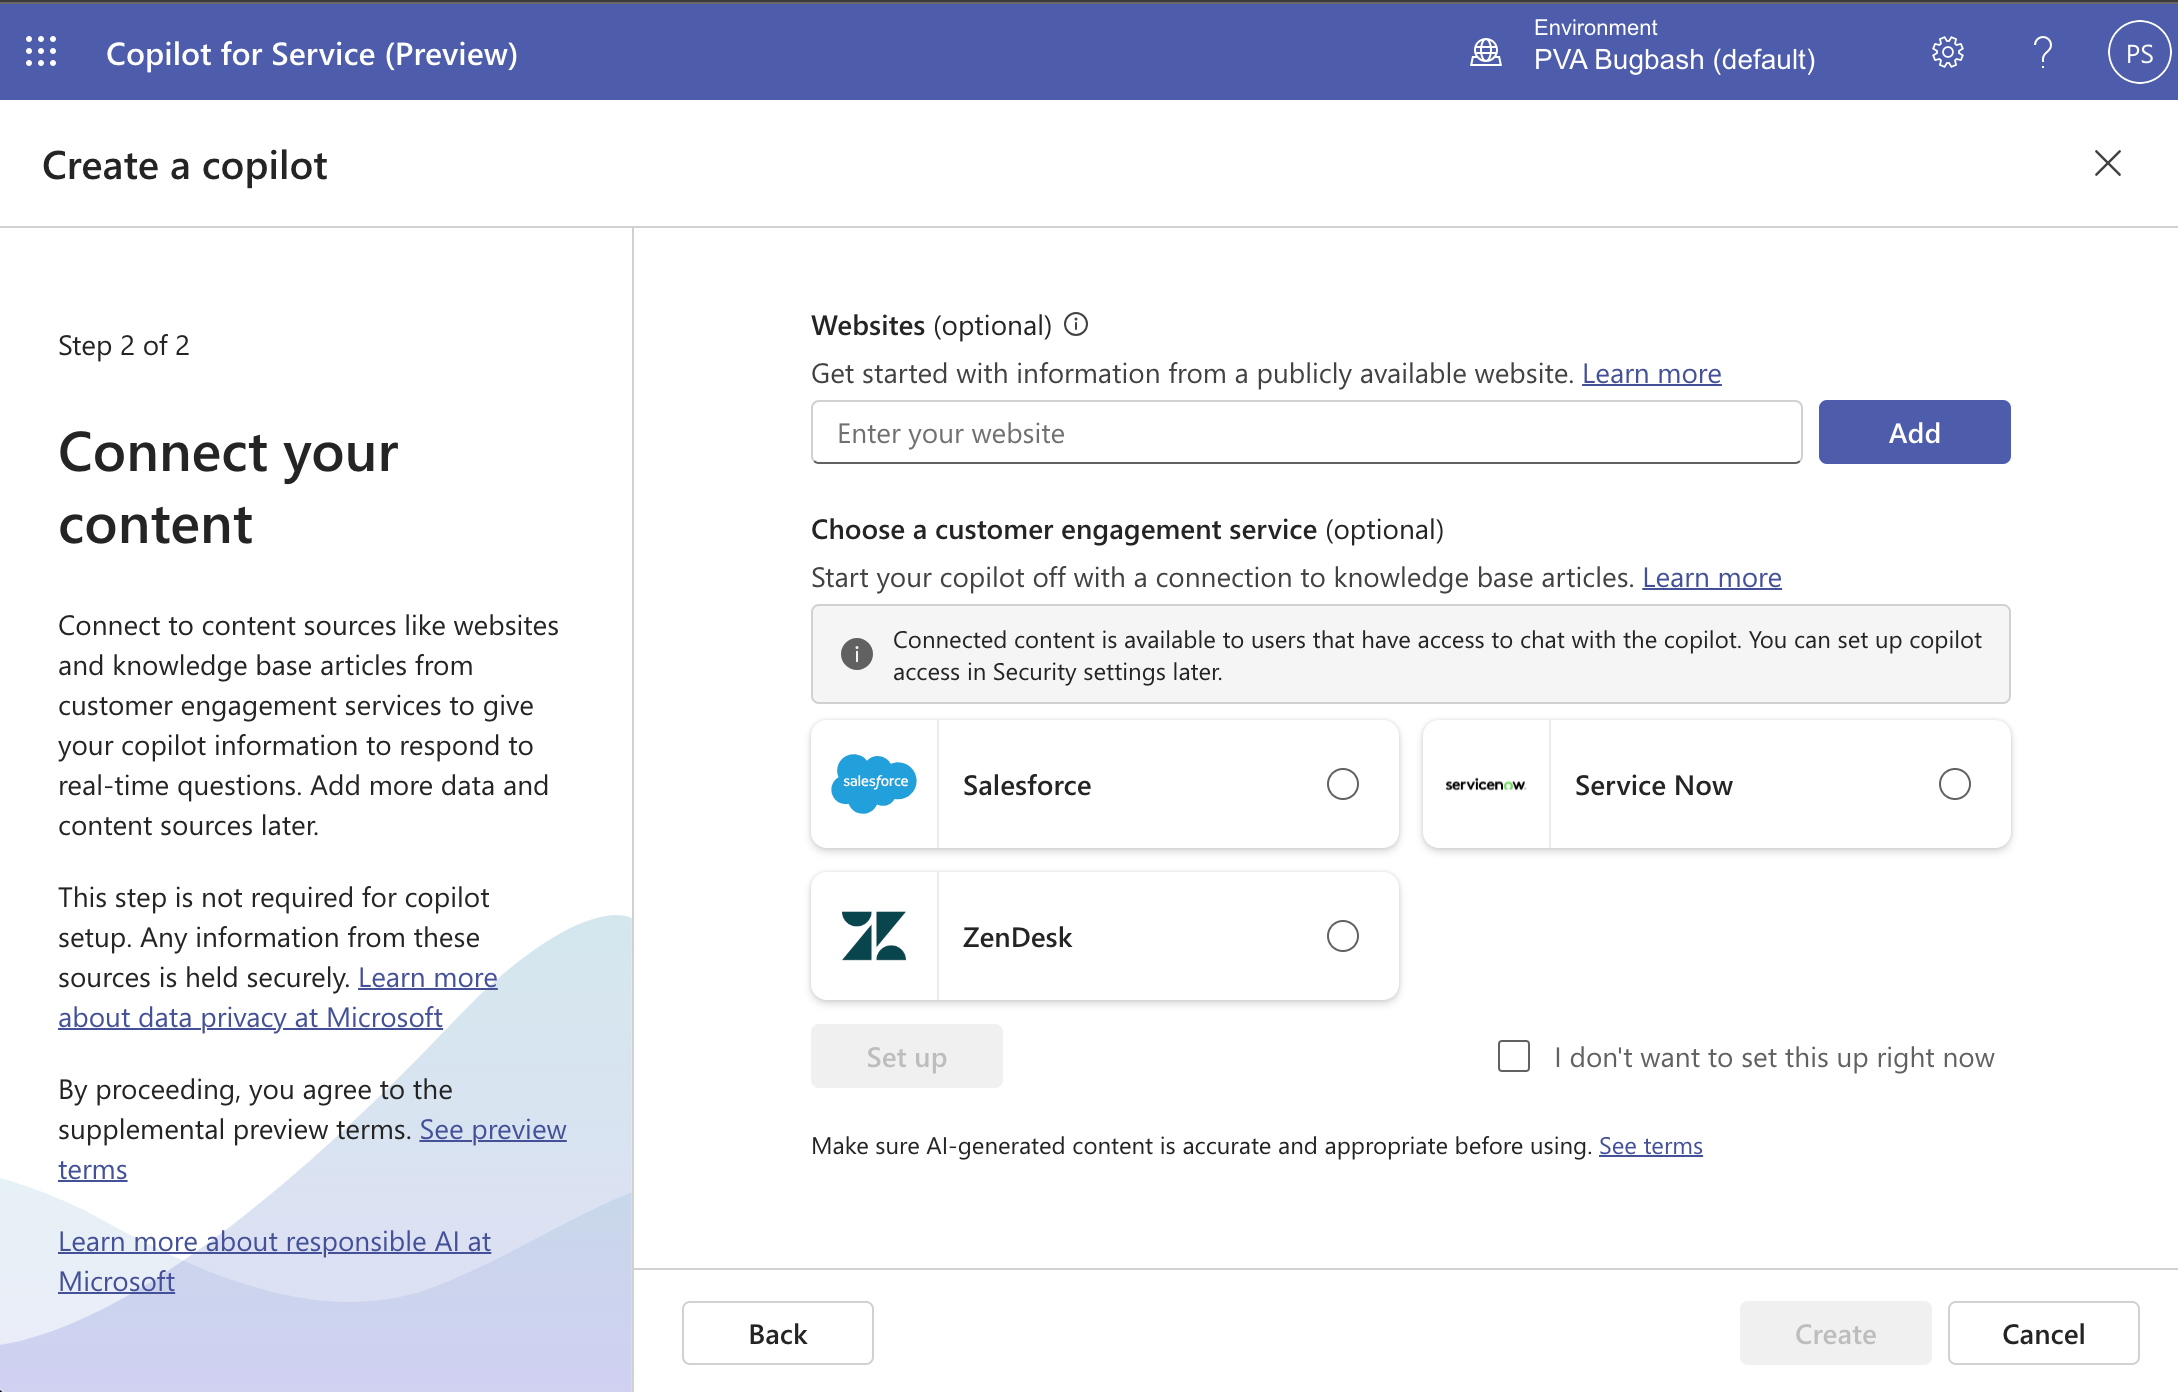Click the Copilot for Service app icon
2178x1392 pixels.
pos(43,51)
